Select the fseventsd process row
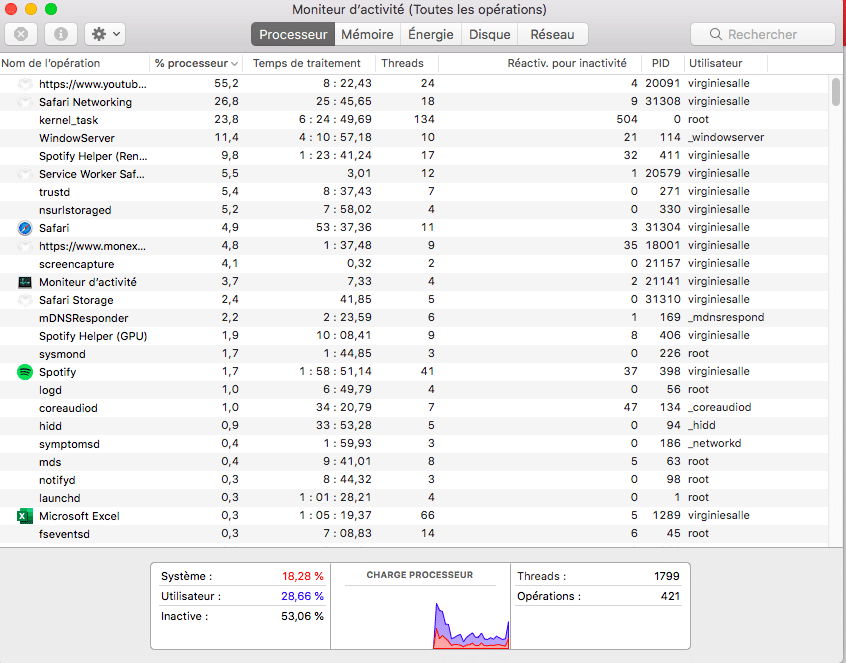846x663 pixels. [414, 534]
